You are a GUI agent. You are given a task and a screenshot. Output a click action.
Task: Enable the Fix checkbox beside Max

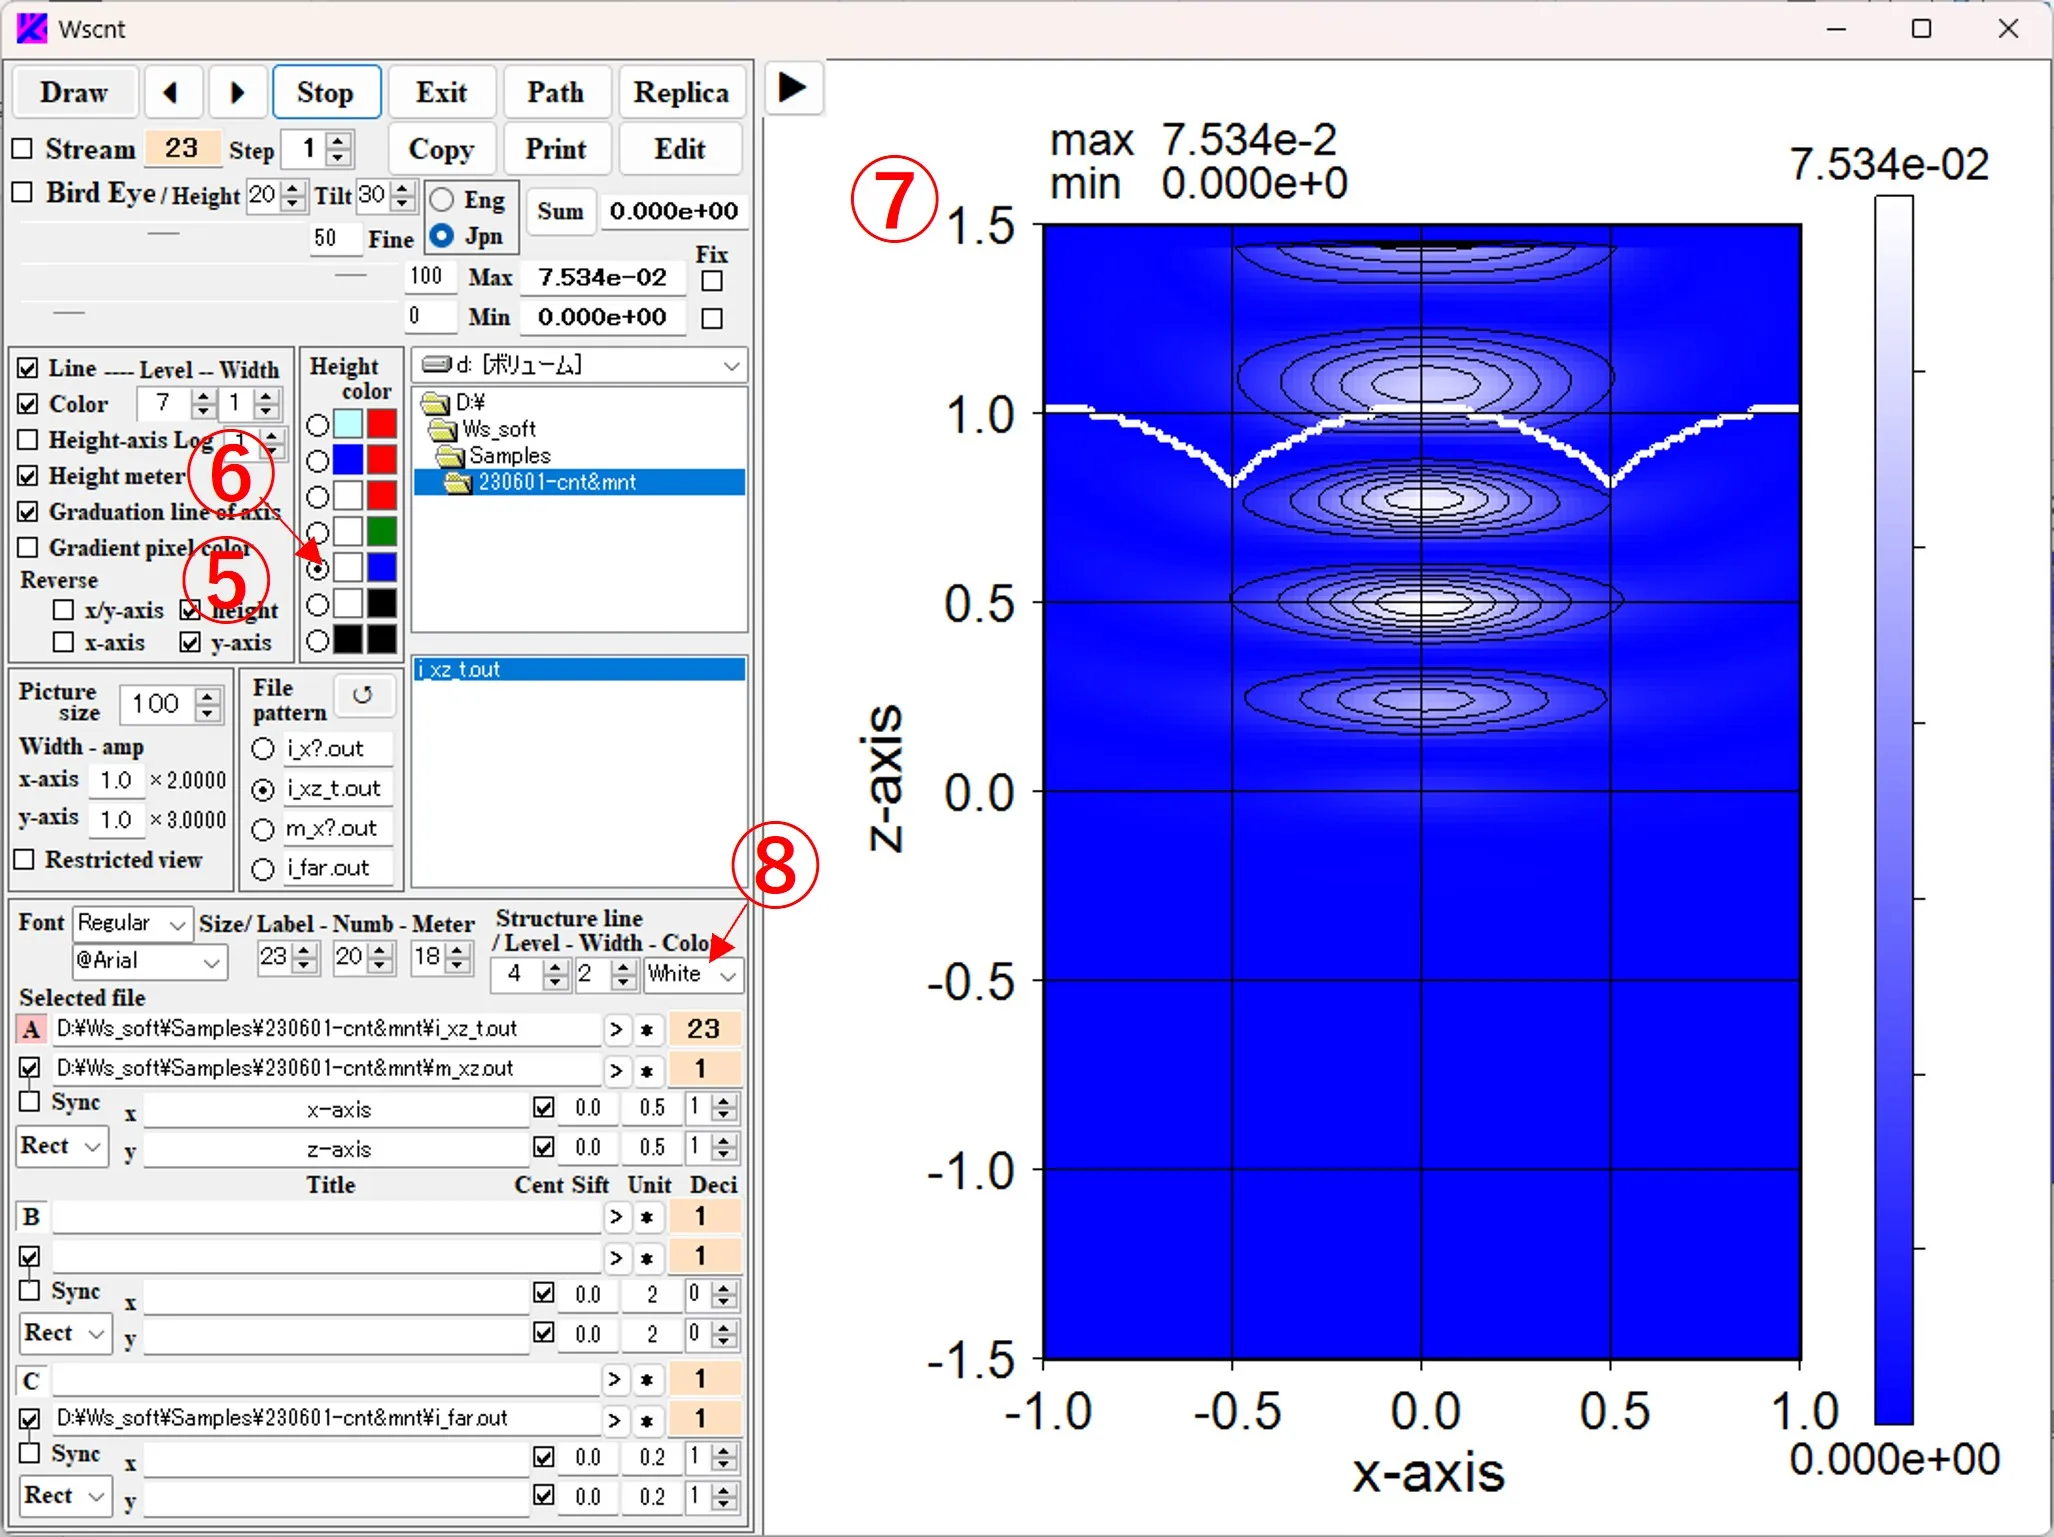712,281
